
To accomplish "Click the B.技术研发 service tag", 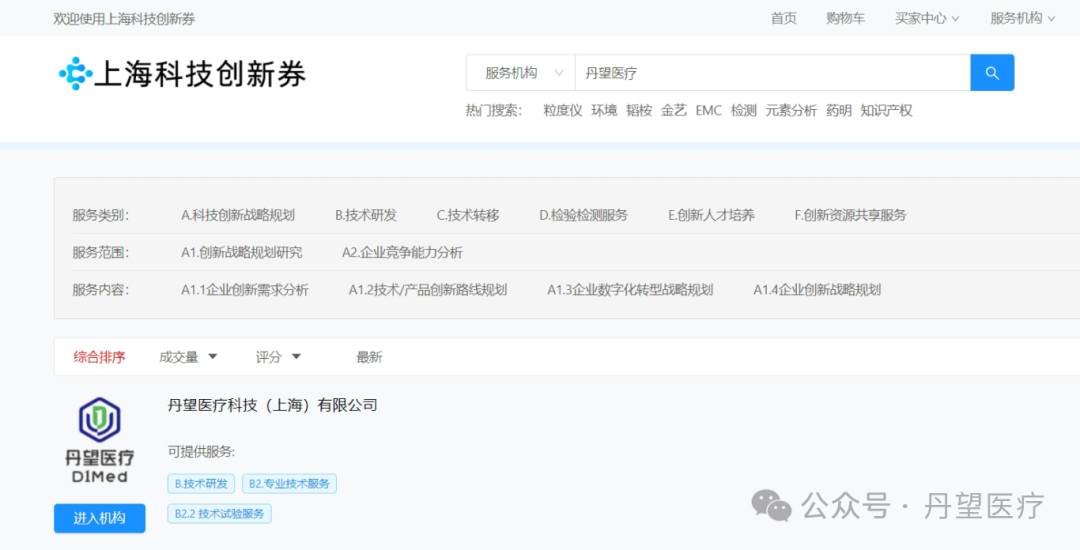I will pos(201,483).
